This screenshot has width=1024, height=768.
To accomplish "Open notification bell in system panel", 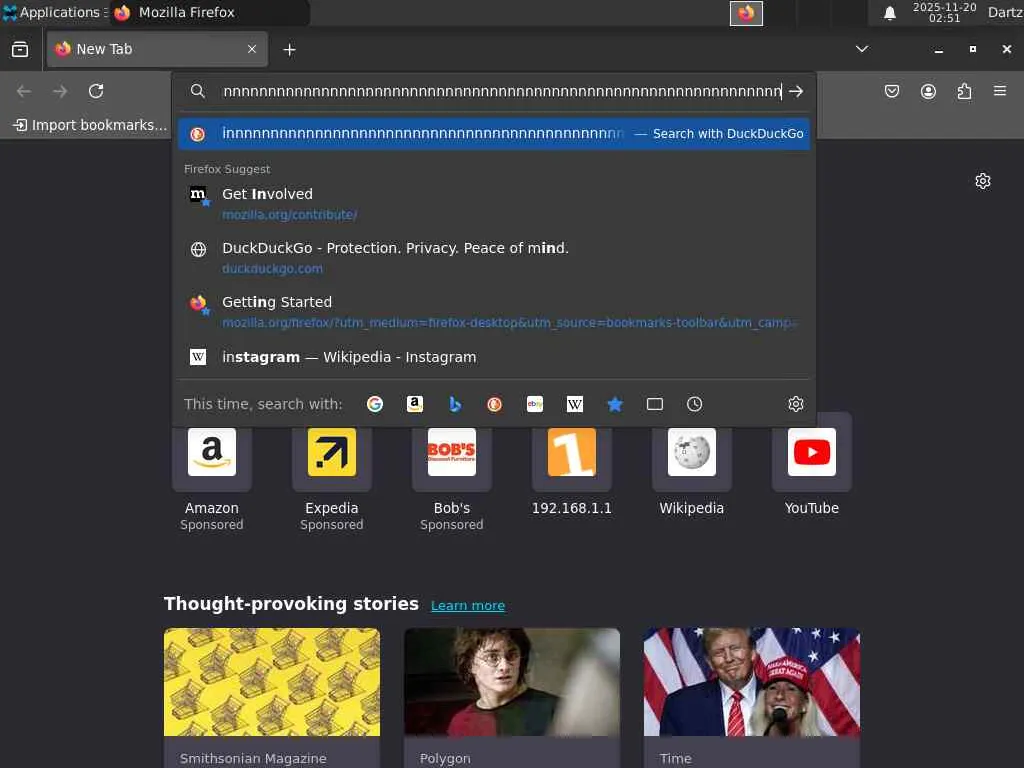I will coord(889,13).
